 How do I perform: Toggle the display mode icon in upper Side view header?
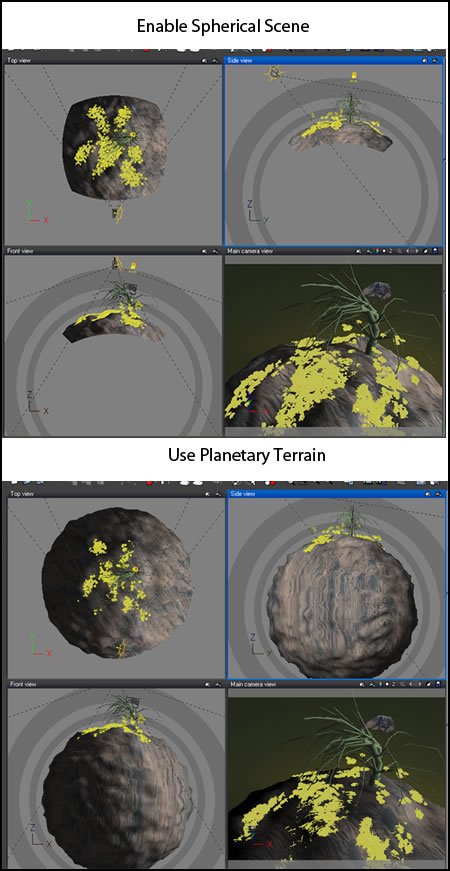tap(425, 60)
